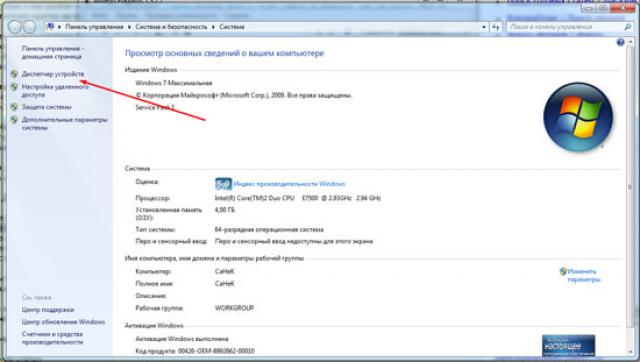Click processor value Intel Core2 Duo CPU

click(x=298, y=198)
